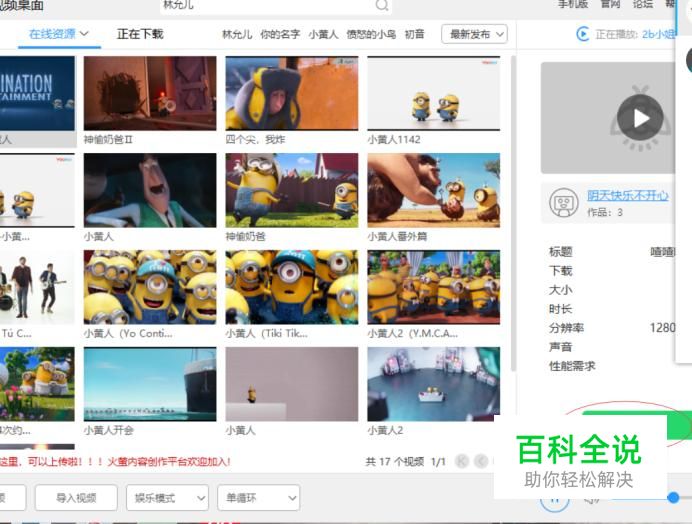Click the 时长 label

pyautogui.click(x=560, y=309)
